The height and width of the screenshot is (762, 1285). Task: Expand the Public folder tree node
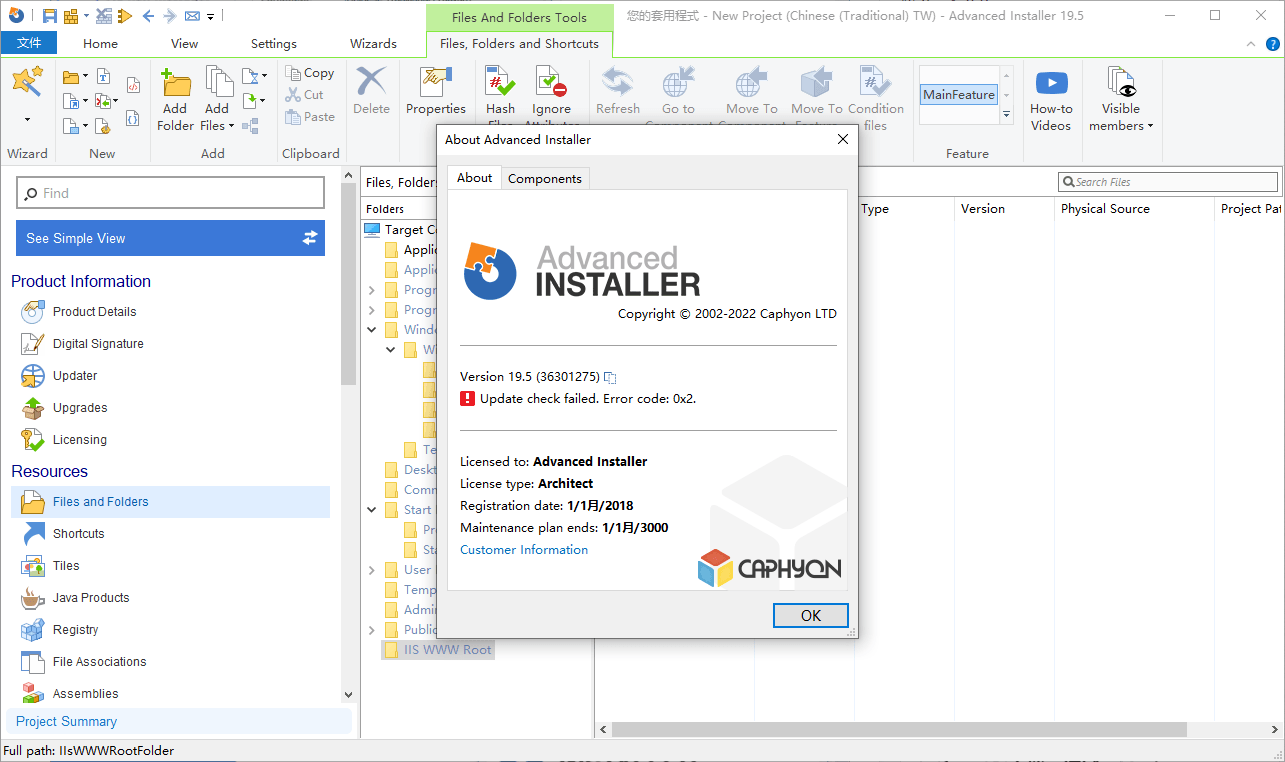(x=372, y=630)
